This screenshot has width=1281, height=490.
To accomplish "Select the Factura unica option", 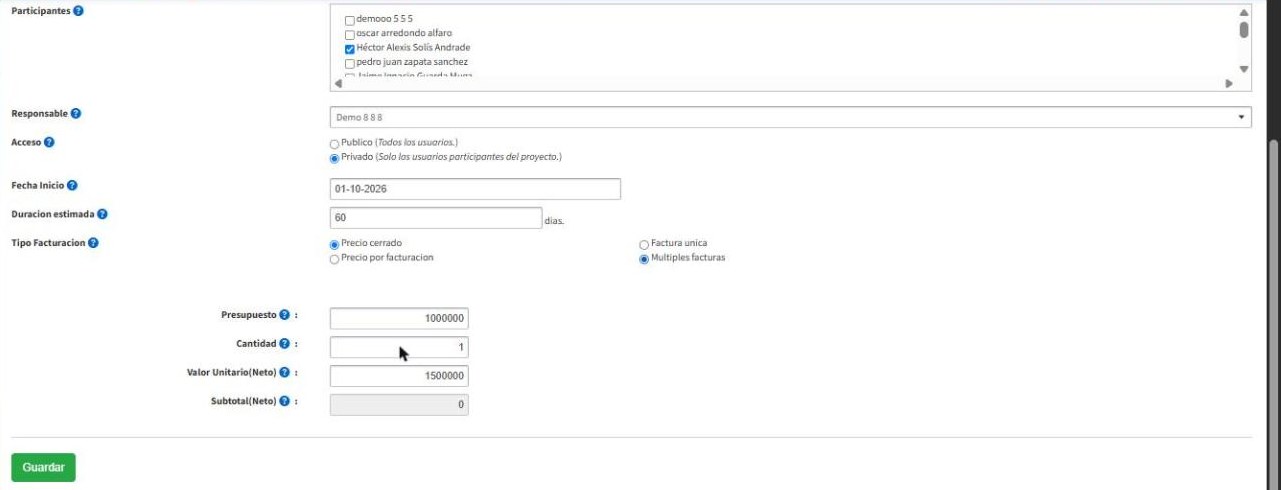I will pos(644,244).
